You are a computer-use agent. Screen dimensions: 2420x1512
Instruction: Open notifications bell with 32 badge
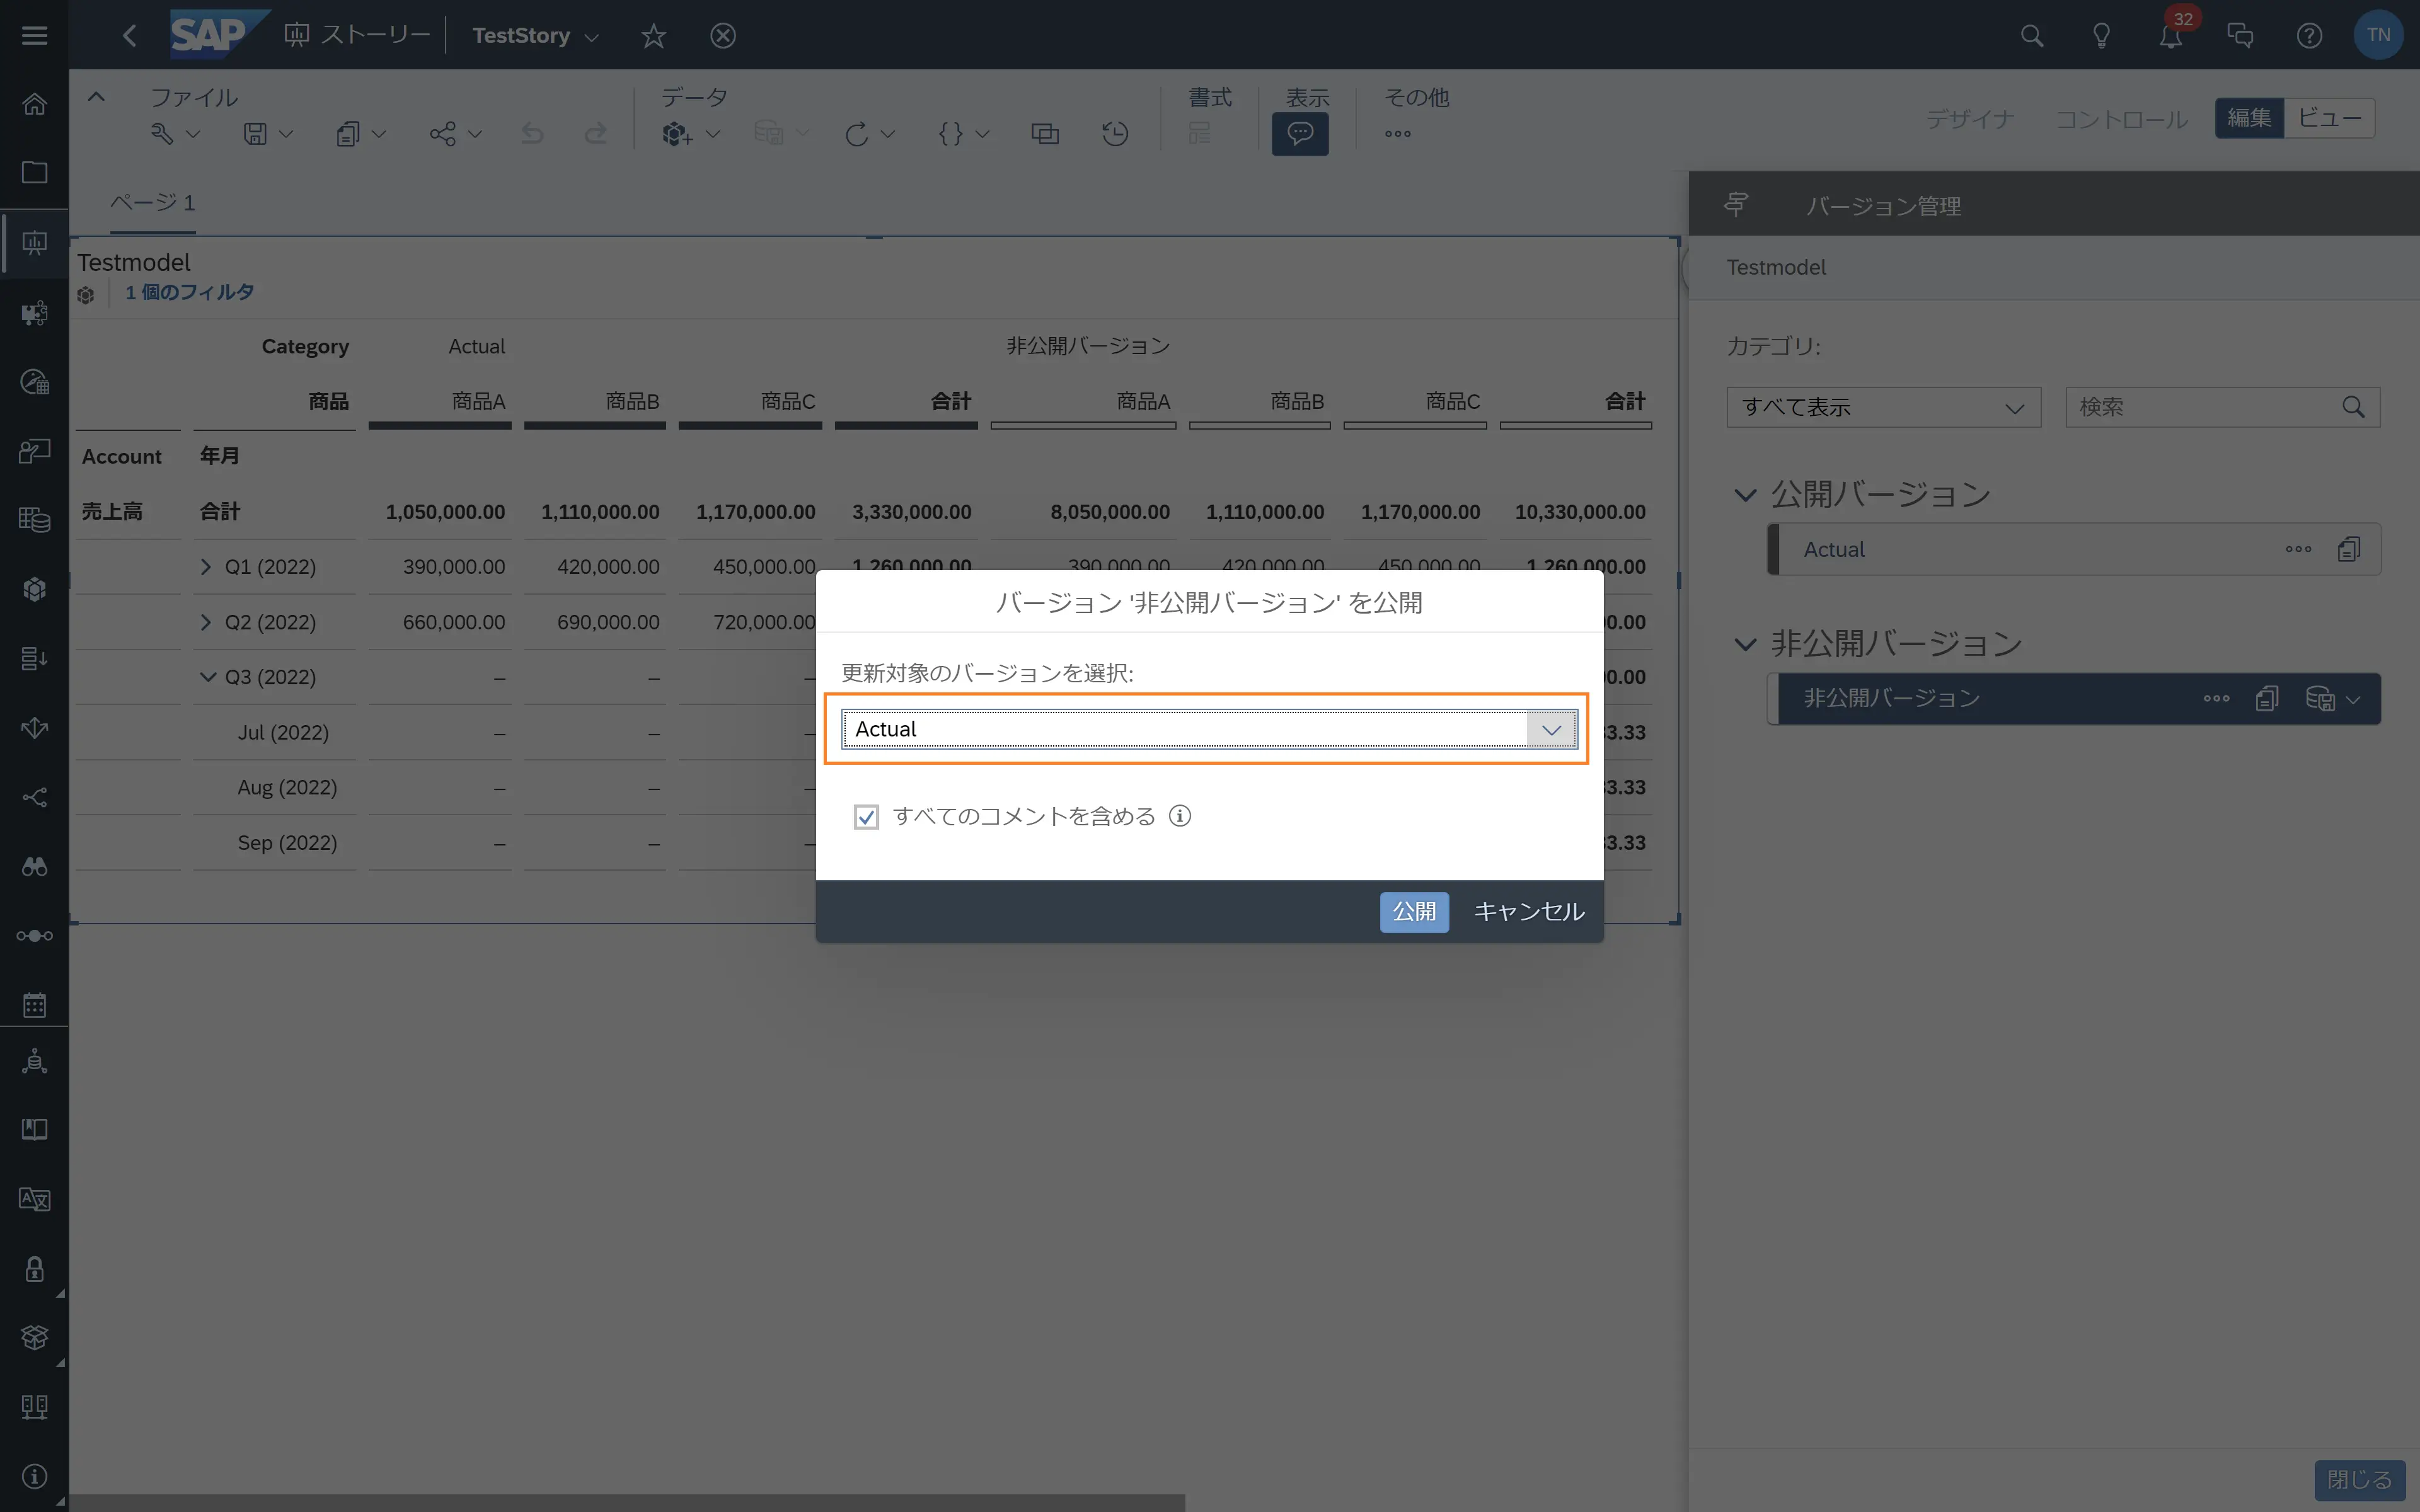coord(2170,36)
